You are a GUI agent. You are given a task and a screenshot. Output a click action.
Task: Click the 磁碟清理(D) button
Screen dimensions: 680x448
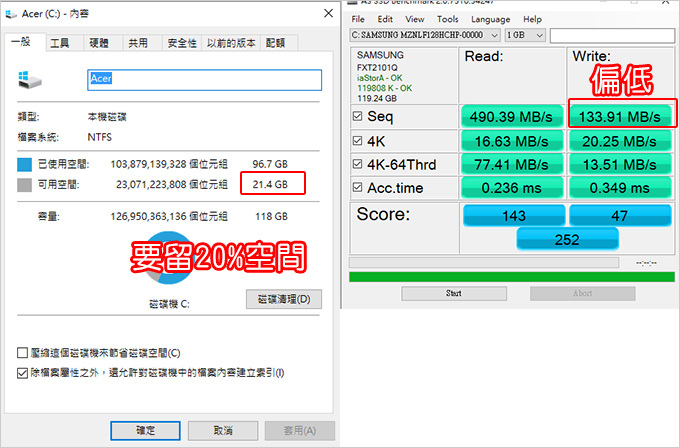pos(284,299)
